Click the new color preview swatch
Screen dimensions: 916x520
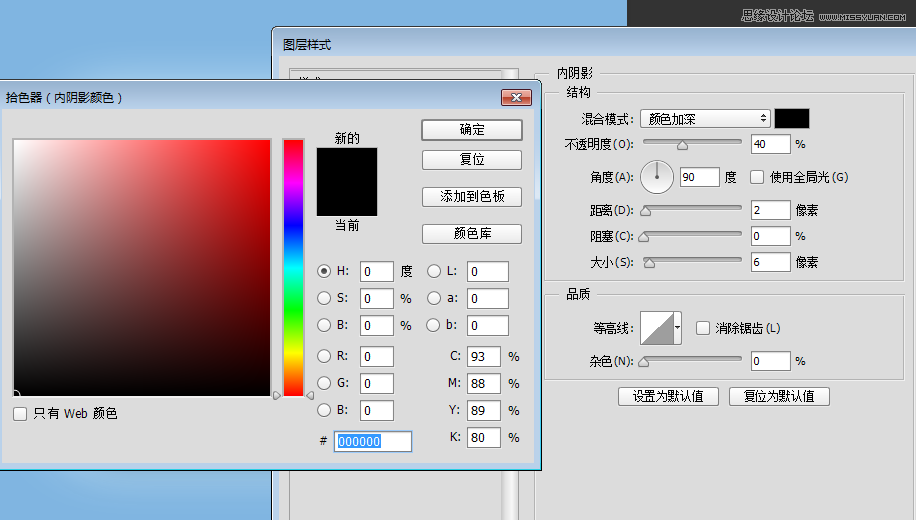point(347,165)
